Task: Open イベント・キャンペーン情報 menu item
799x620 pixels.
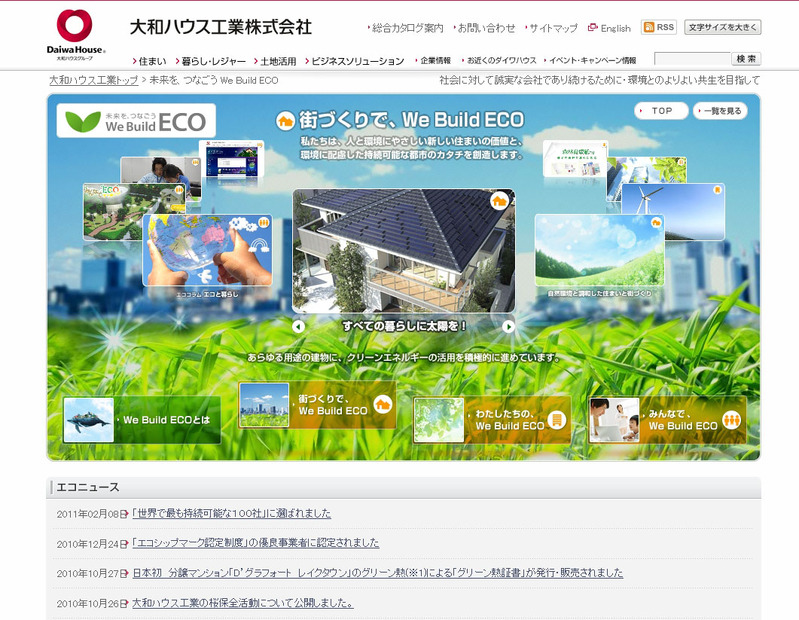Action: (590, 61)
